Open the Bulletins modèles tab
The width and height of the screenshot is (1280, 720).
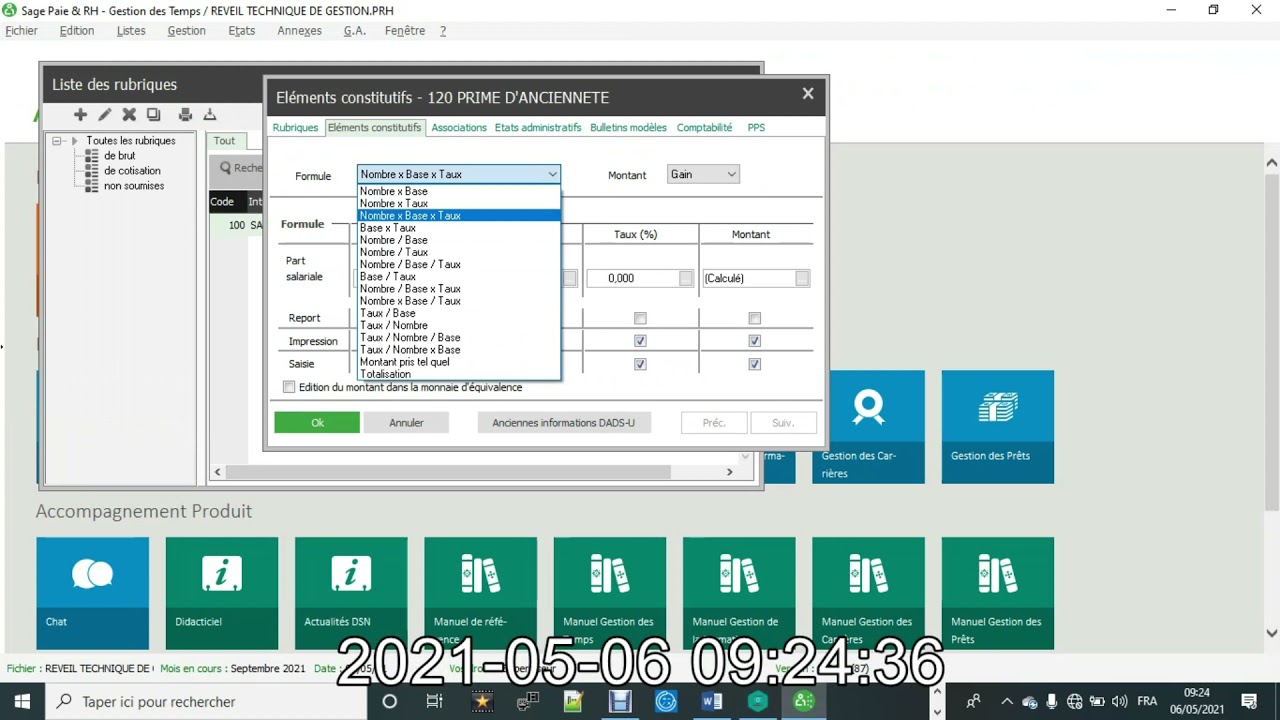[x=628, y=128]
